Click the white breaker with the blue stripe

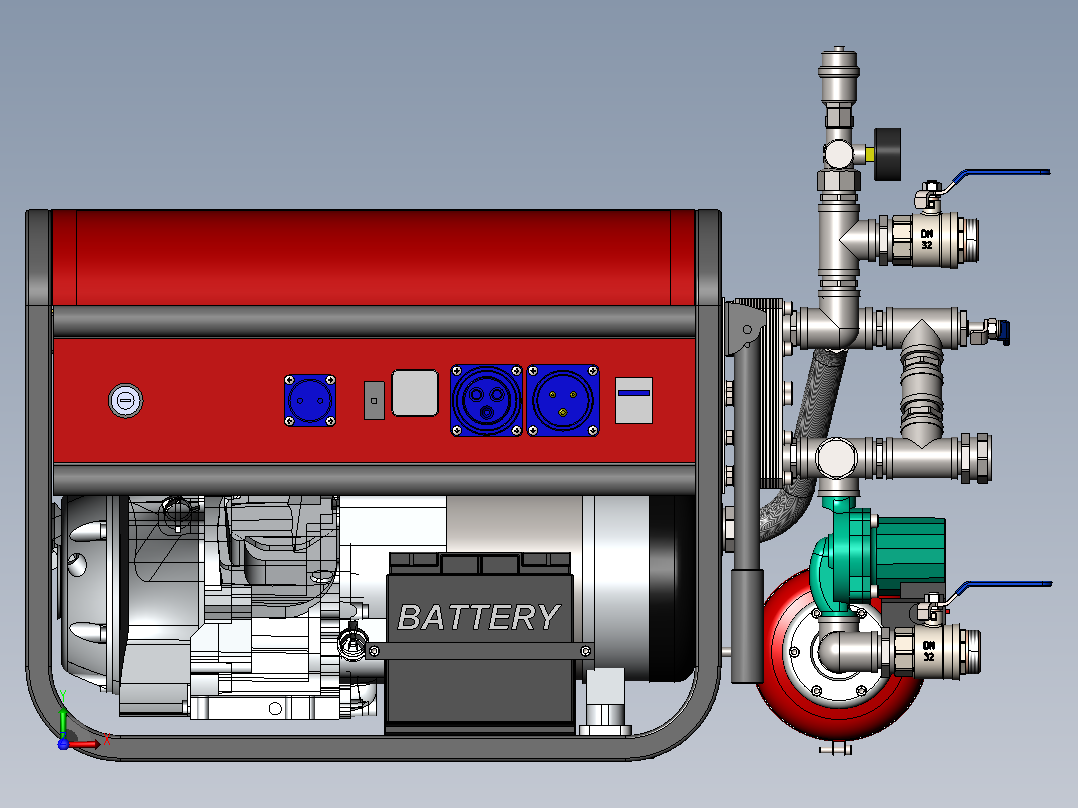pyautogui.click(x=634, y=400)
